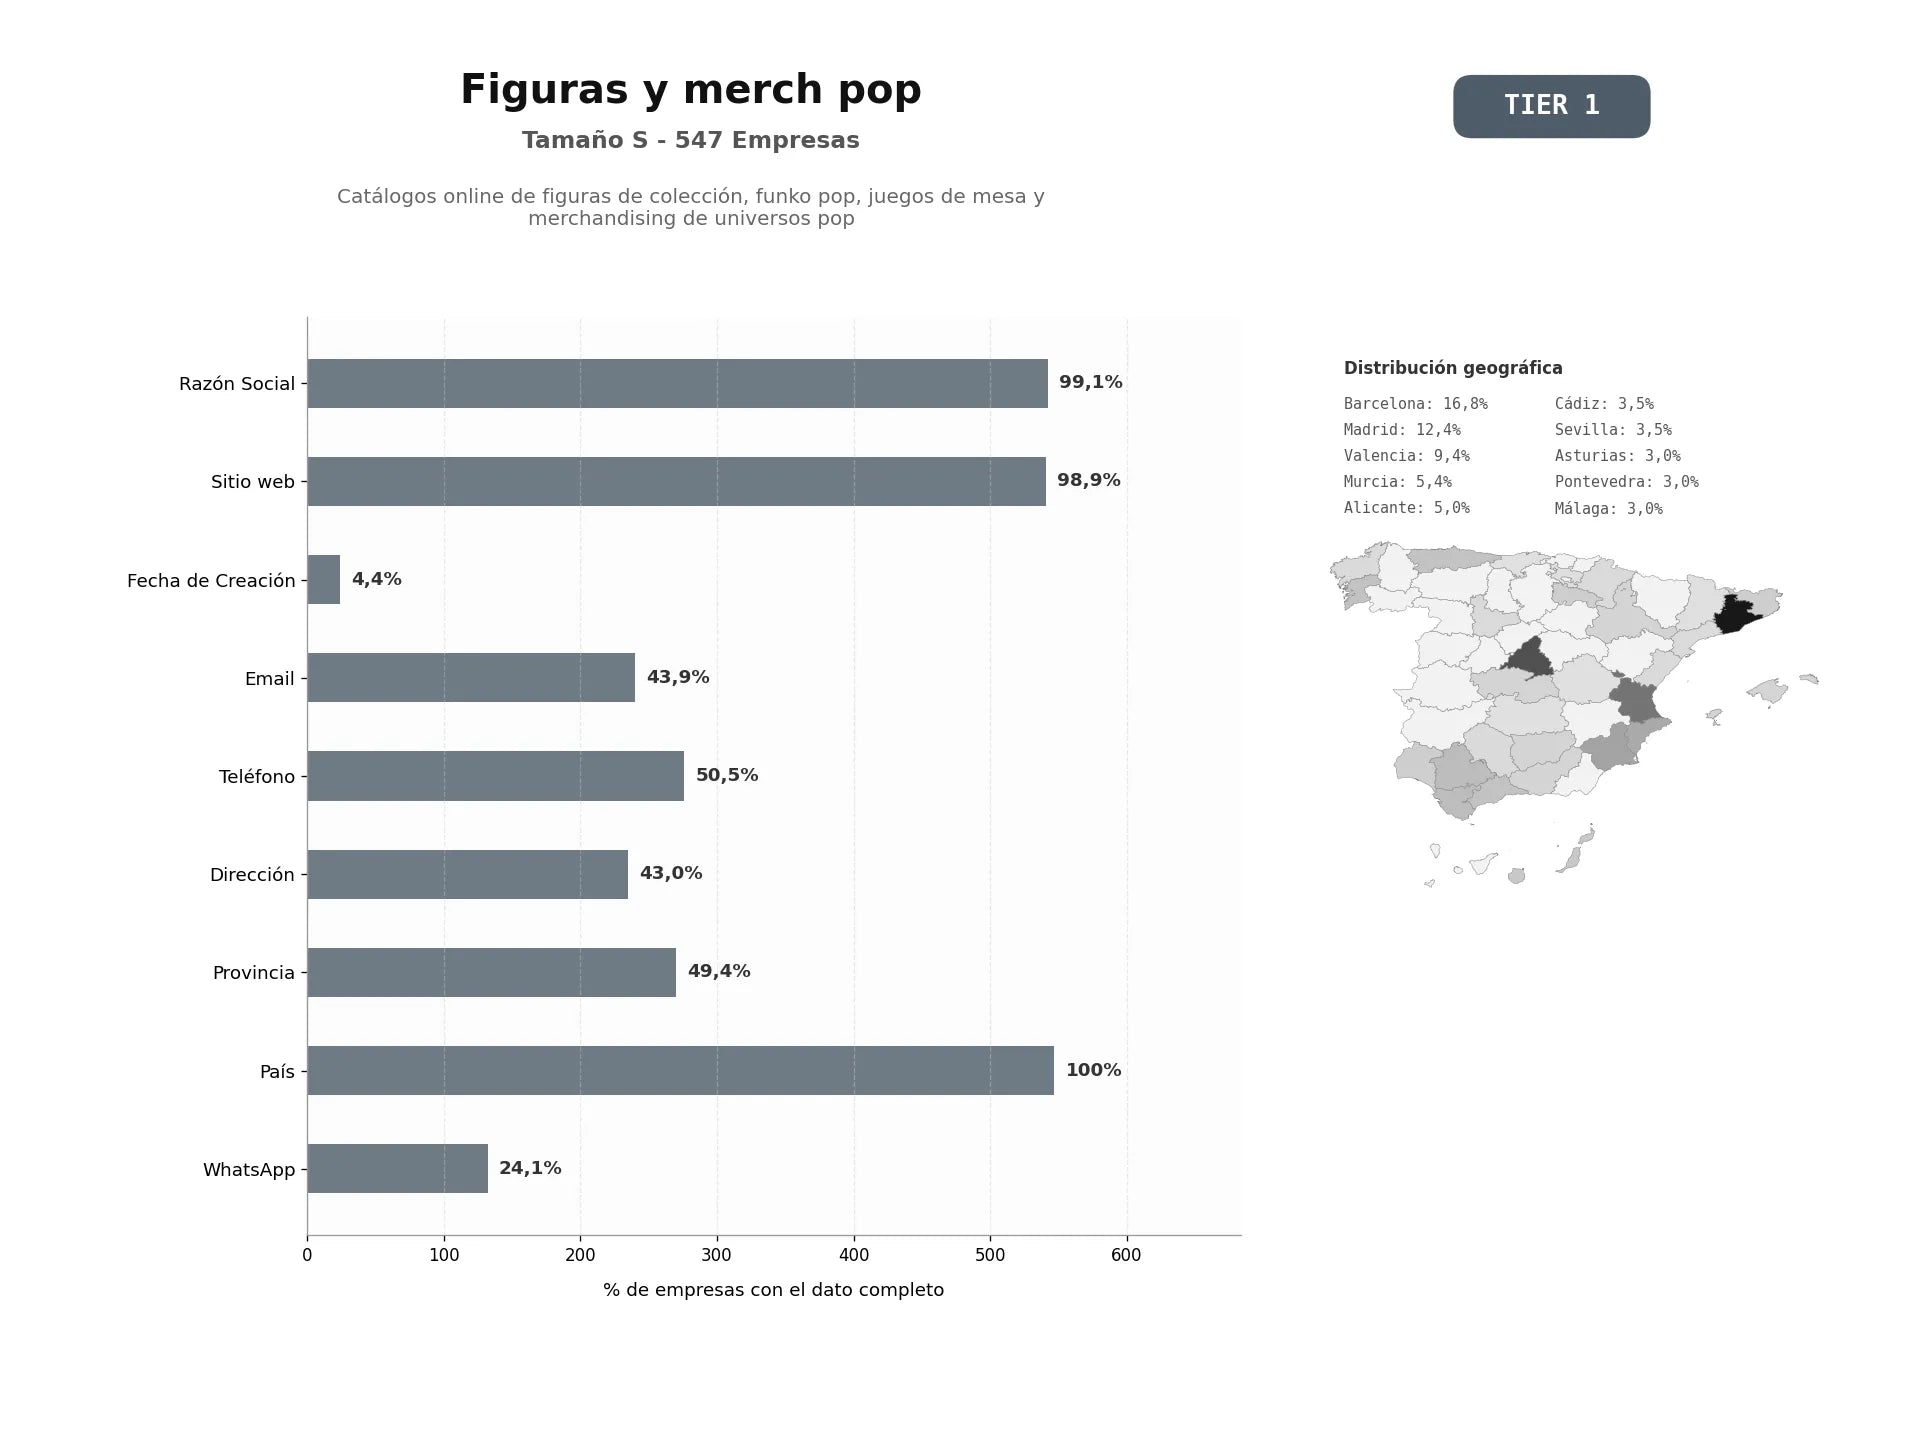
Task: Click the Email bar
Action: click(x=471, y=677)
